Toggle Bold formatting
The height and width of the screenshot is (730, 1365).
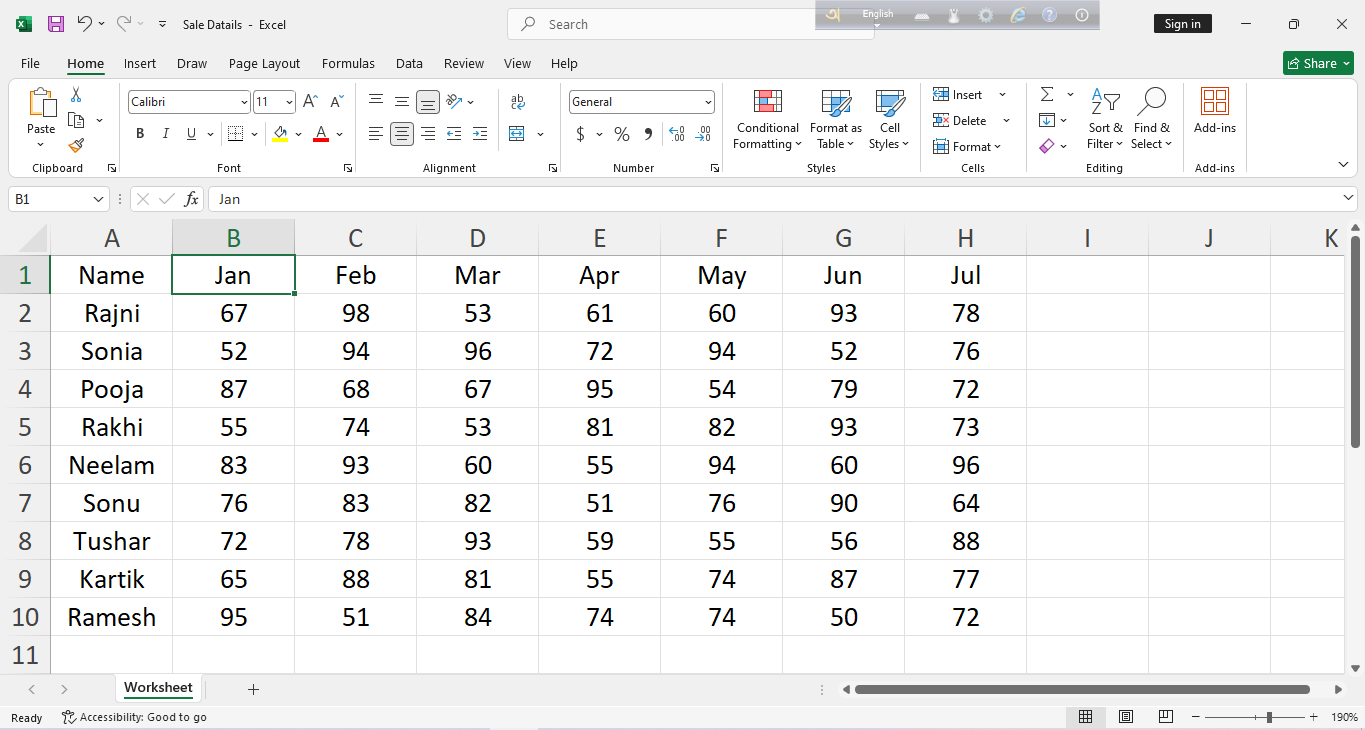140,134
